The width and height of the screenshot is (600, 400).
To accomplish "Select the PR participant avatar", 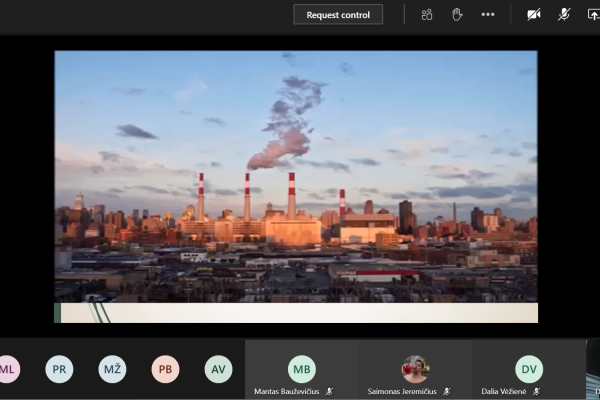I will pyautogui.click(x=59, y=369).
